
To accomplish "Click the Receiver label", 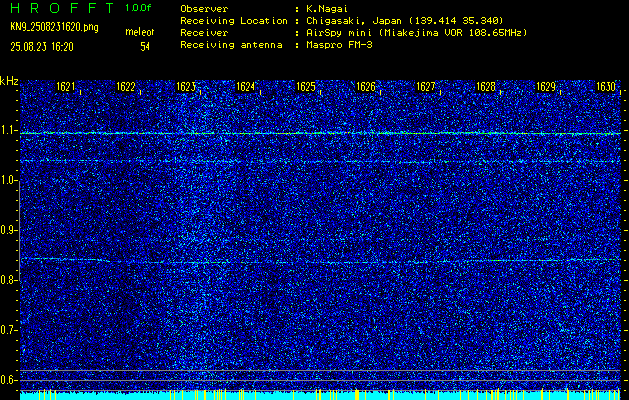I will [204, 32].
